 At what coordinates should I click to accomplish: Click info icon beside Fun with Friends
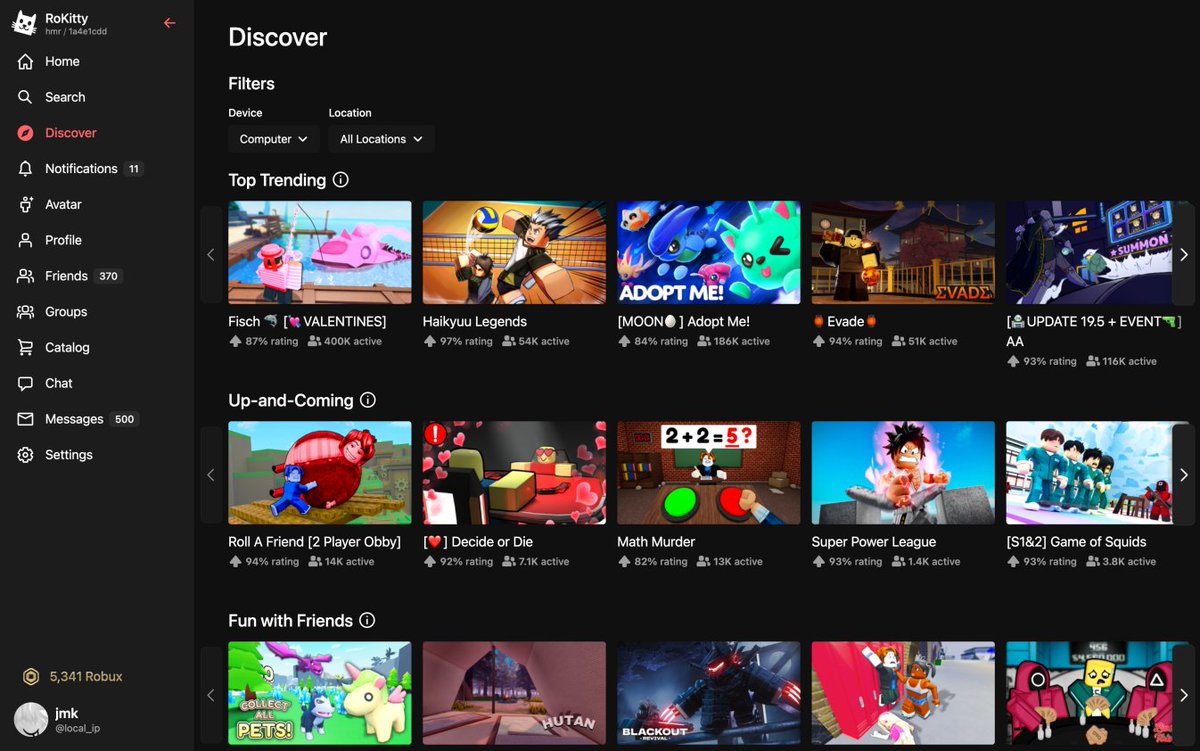click(x=367, y=621)
